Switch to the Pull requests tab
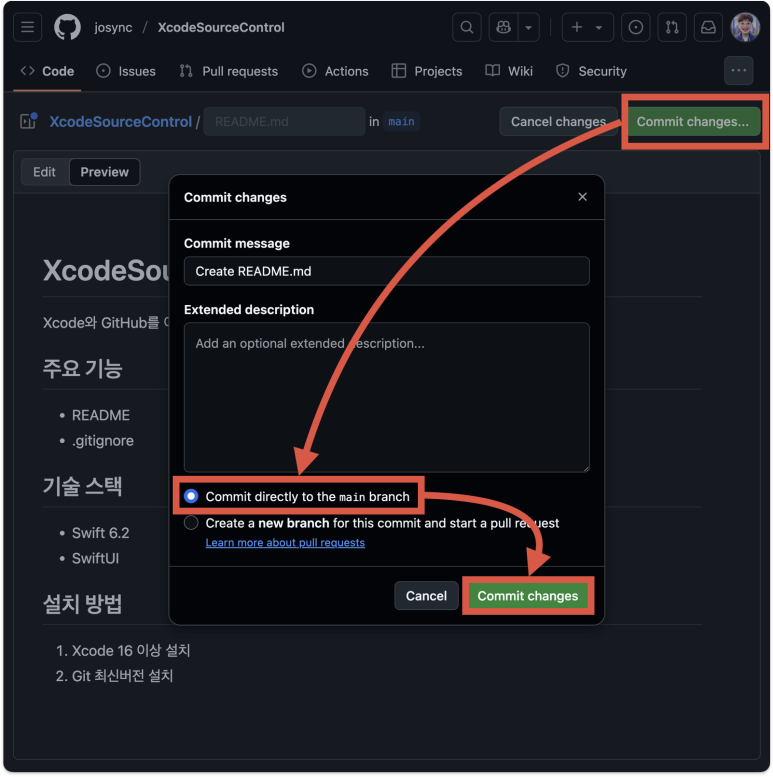Image resolution: width=773 pixels, height=777 pixels. click(x=229, y=71)
